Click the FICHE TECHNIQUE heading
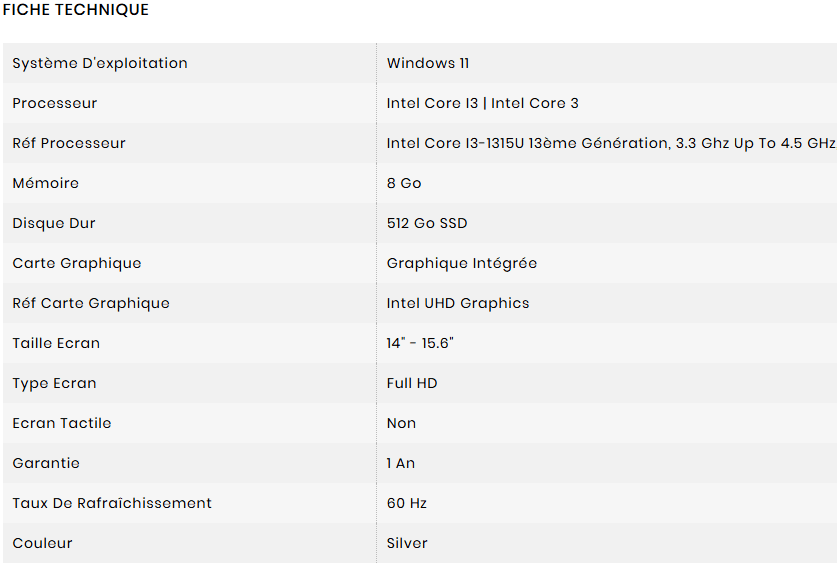837x564 pixels. 76,10
